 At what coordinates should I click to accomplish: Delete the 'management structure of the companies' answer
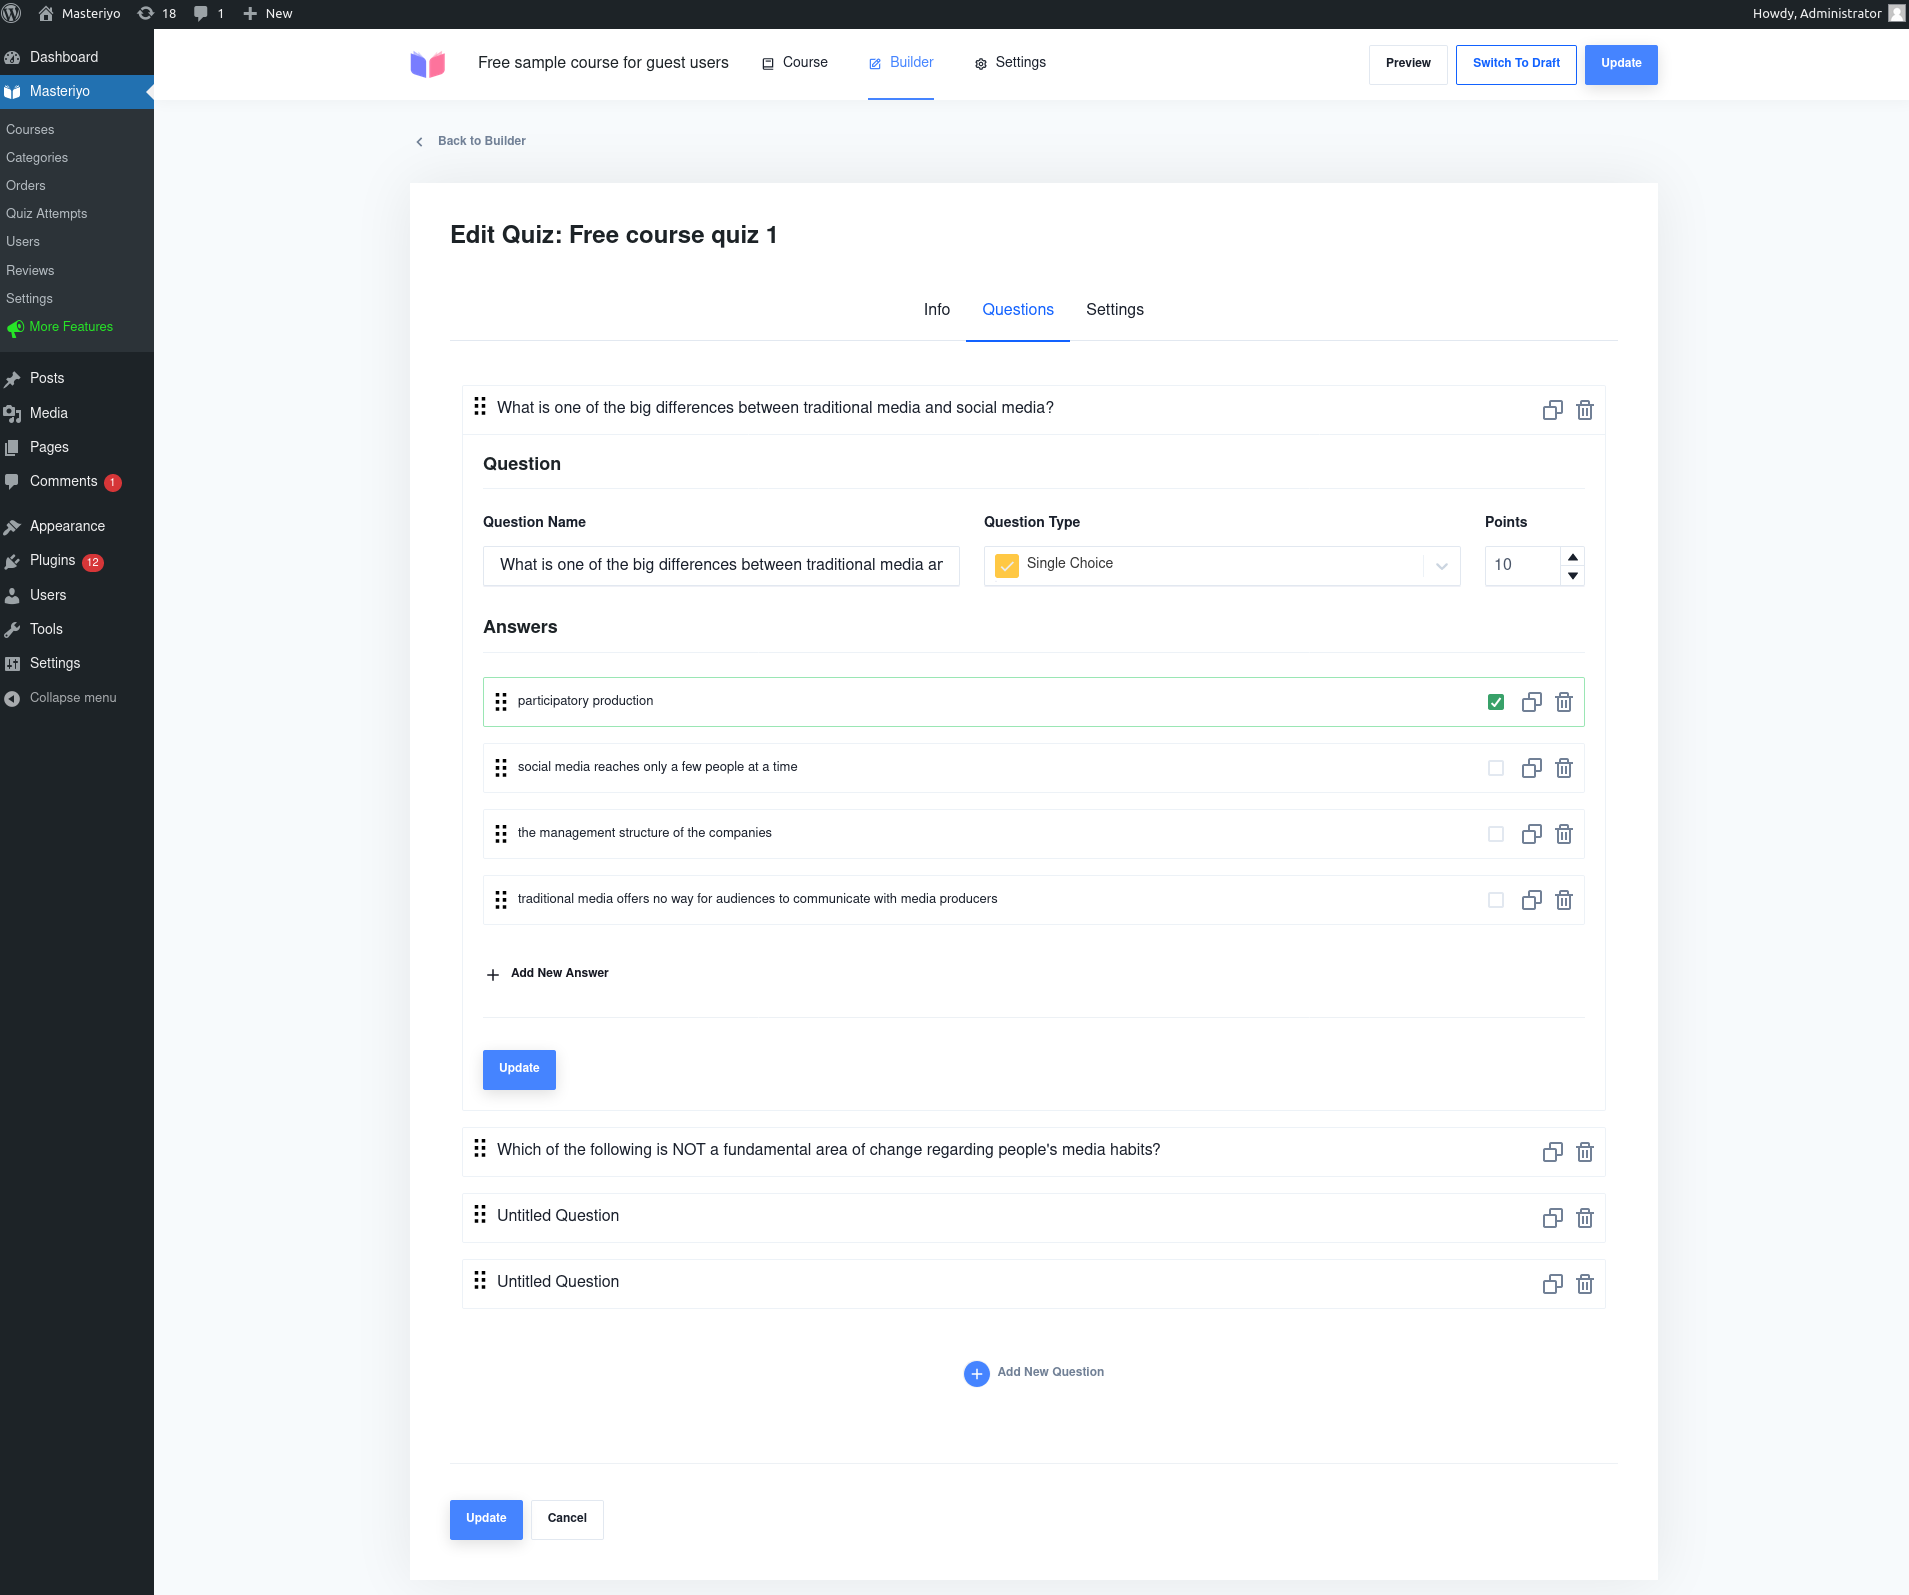(x=1564, y=834)
